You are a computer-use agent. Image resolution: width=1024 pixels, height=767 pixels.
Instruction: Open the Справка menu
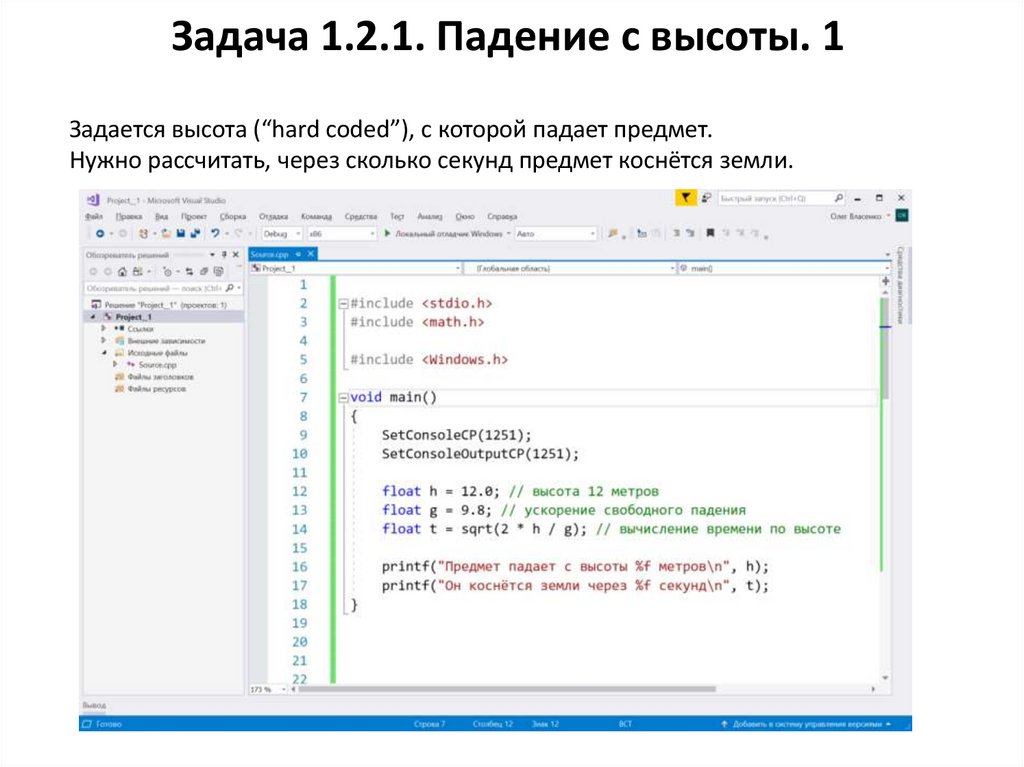click(x=502, y=216)
